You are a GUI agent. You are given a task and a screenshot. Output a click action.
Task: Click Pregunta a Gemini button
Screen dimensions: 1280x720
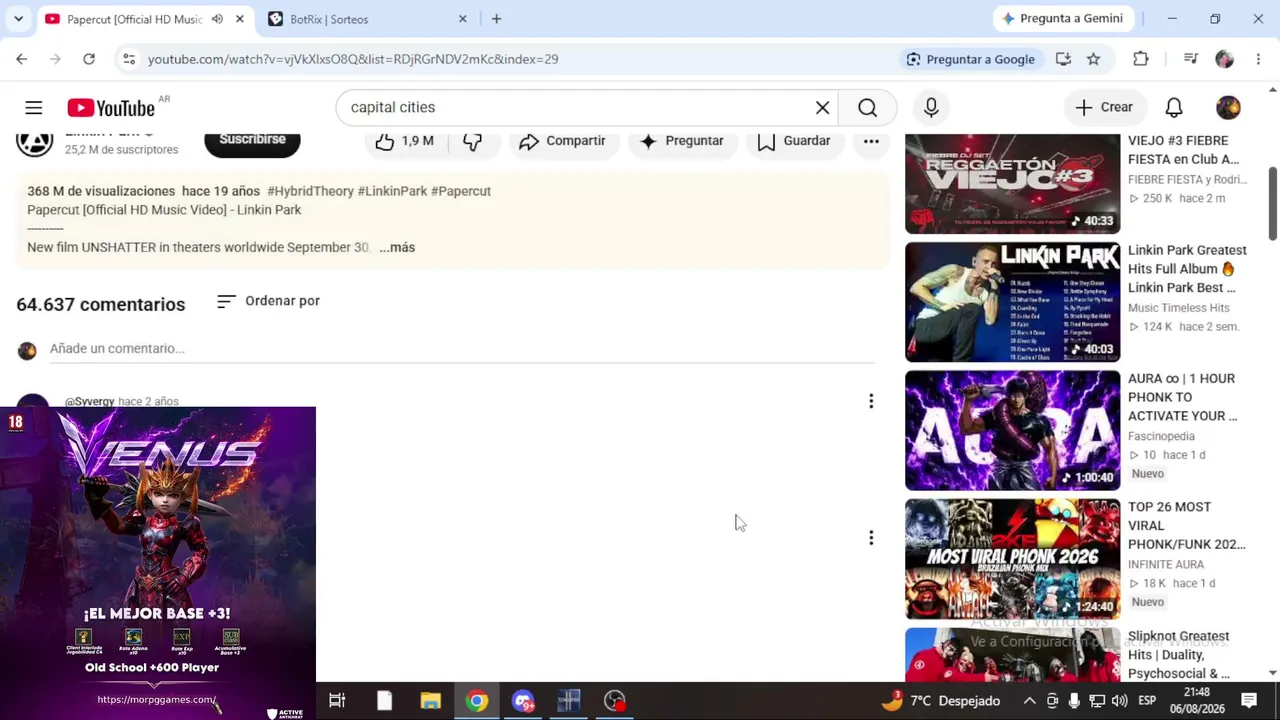point(1064,19)
